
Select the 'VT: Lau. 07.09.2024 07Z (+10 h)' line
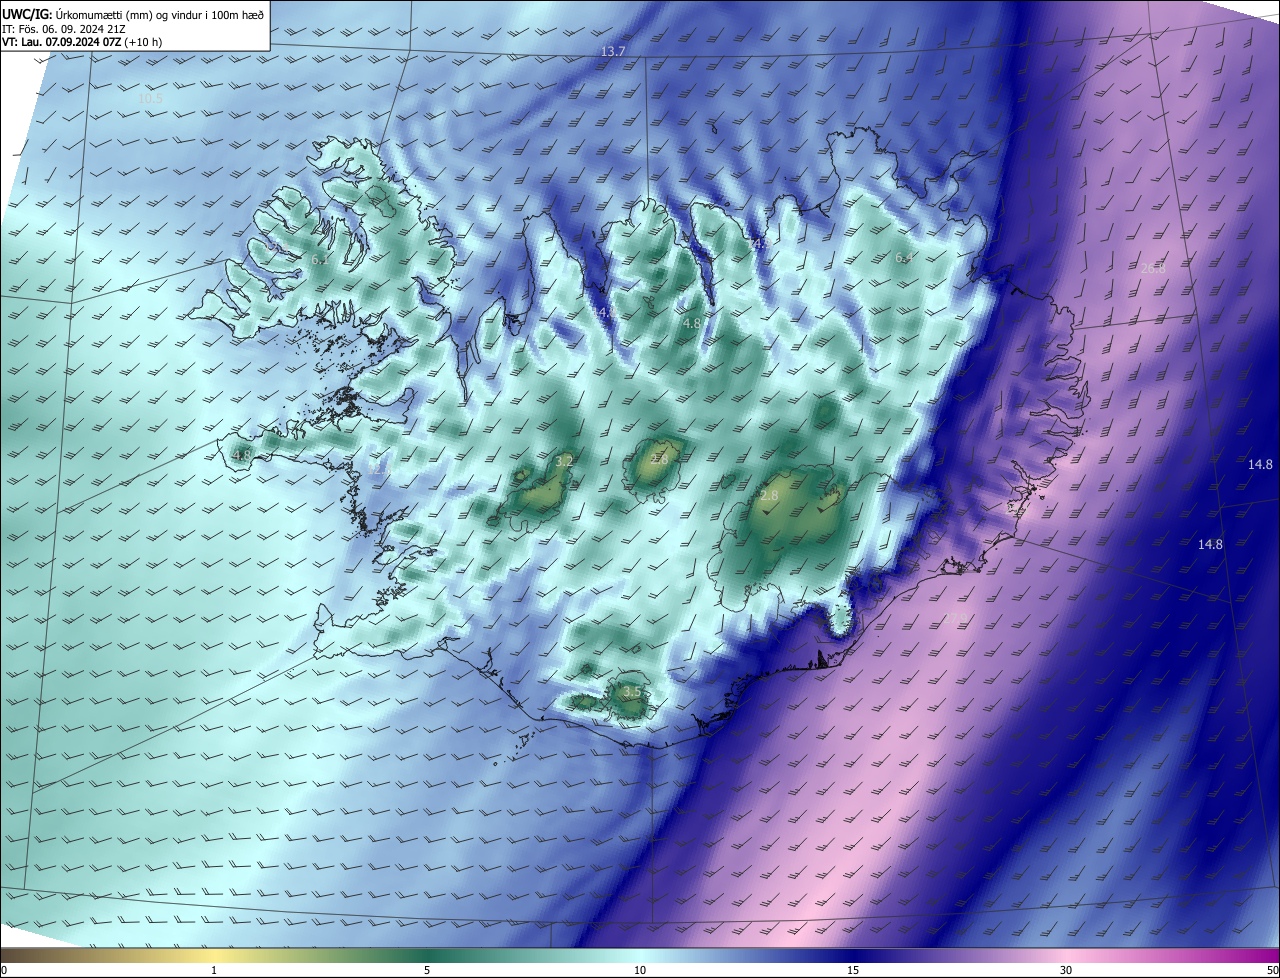[82, 42]
